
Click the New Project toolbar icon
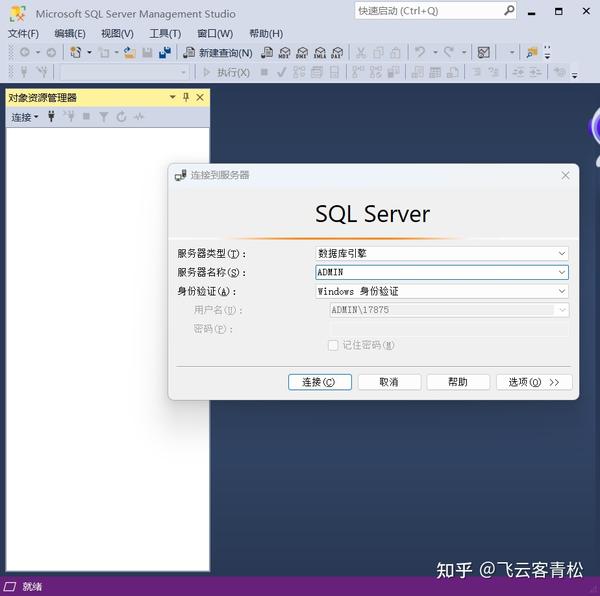tap(76, 52)
